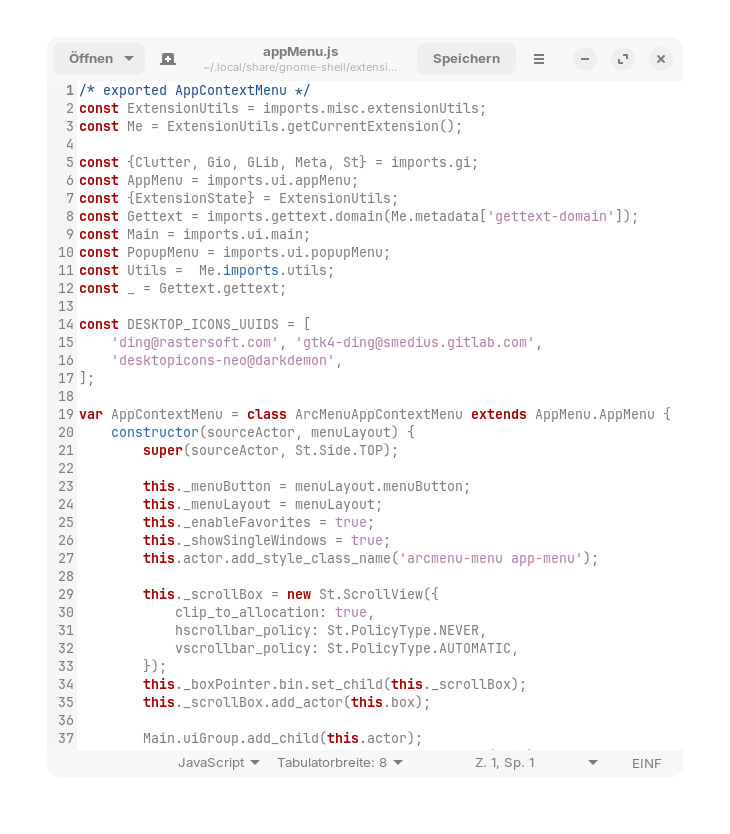Toggle the EINF insert mode indicator

(x=646, y=762)
